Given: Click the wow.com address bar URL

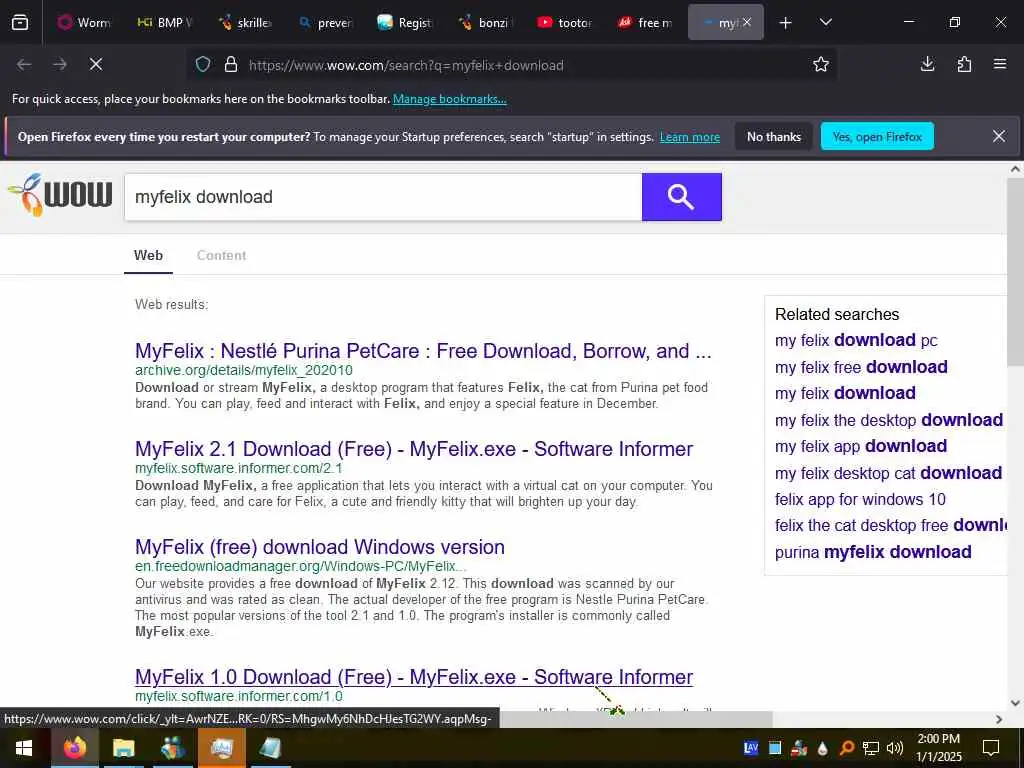Looking at the screenshot, I should [x=406, y=65].
